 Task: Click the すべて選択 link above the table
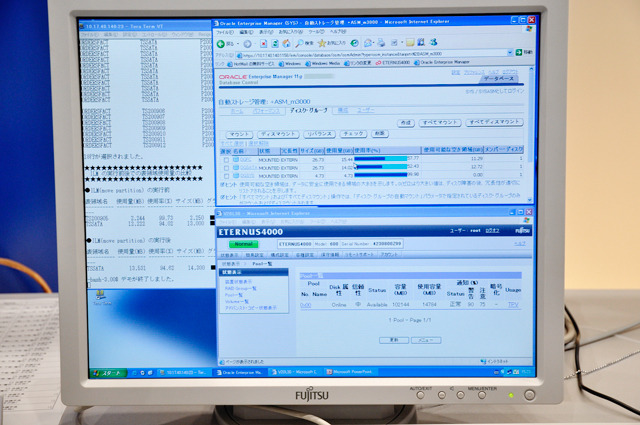pos(232,143)
